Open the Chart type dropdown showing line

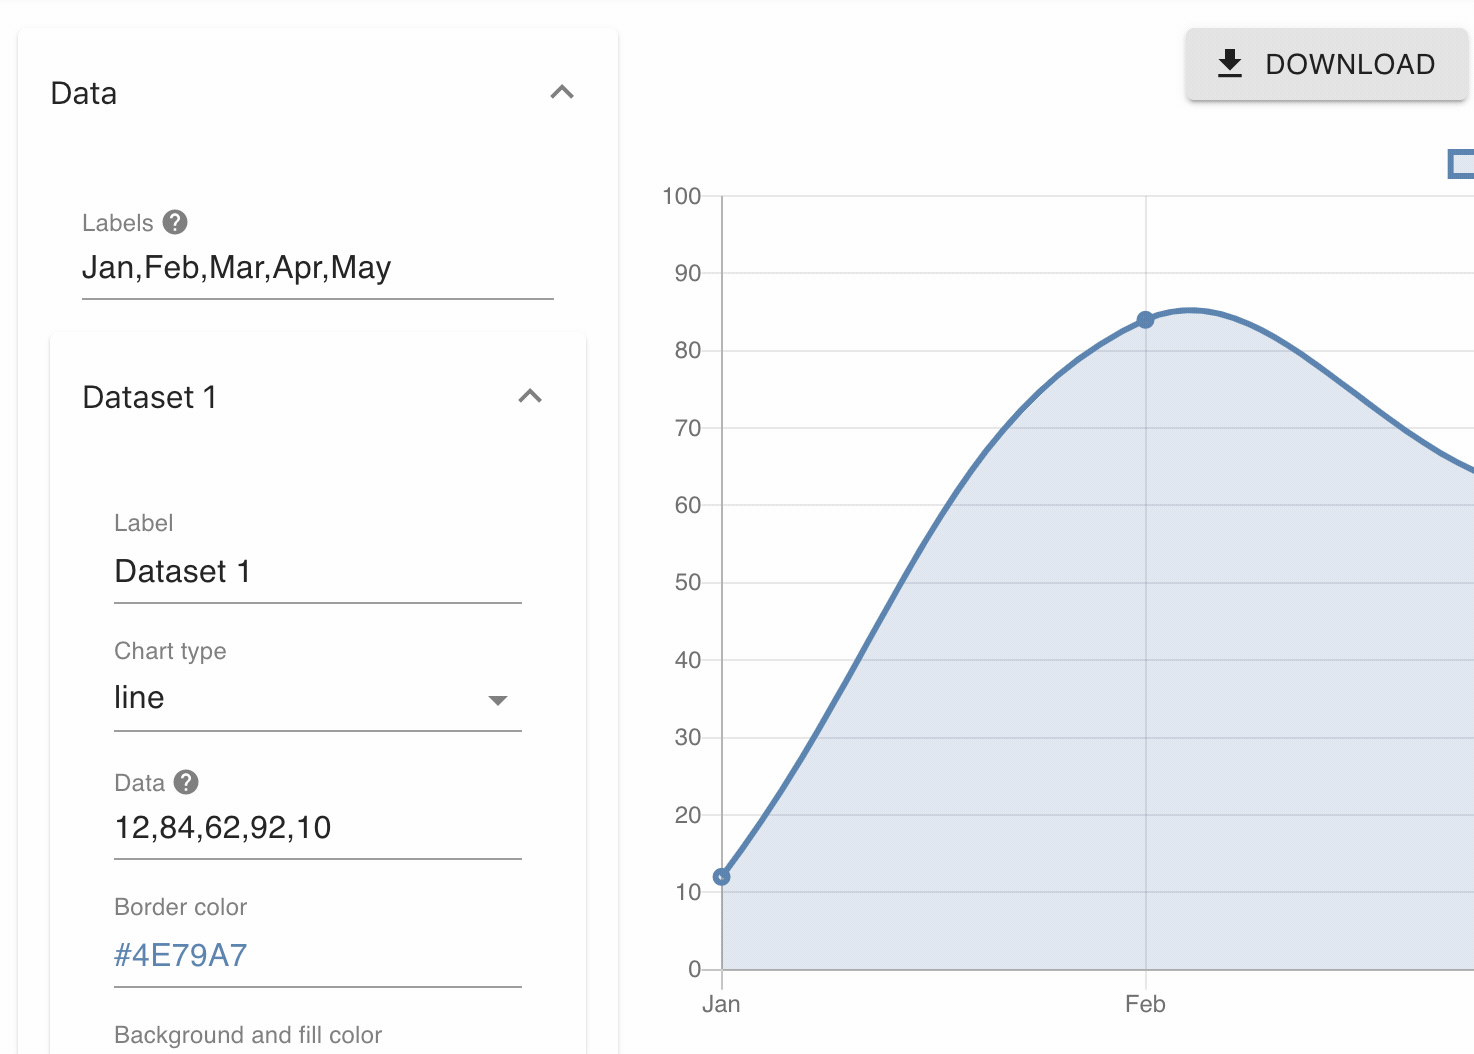point(317,698)
